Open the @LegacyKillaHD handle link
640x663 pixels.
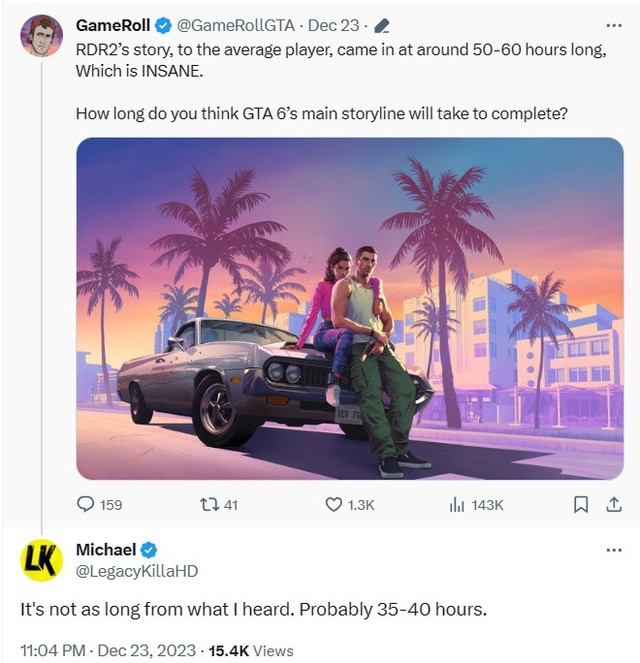(137, 571)
